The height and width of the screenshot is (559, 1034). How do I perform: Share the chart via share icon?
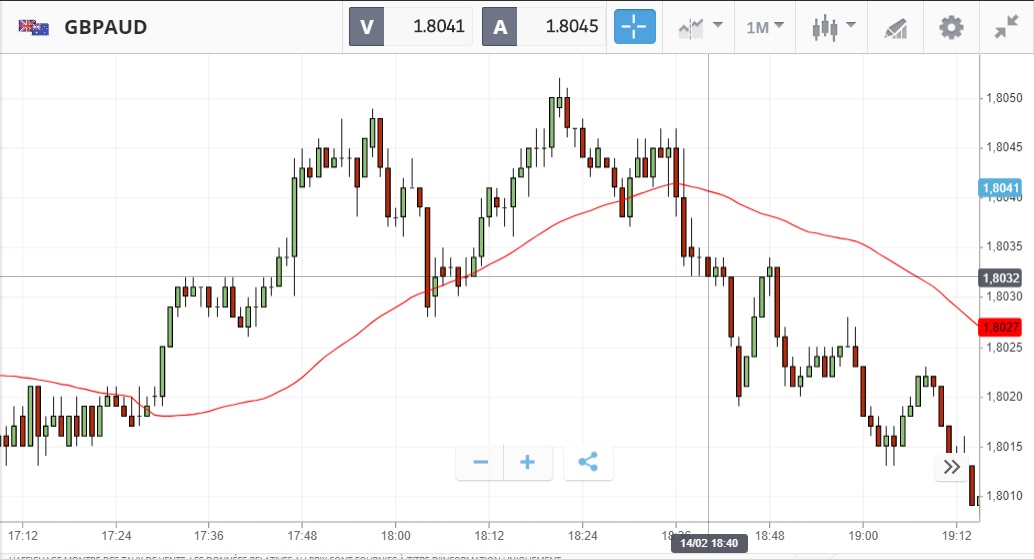tap(588, 462)
